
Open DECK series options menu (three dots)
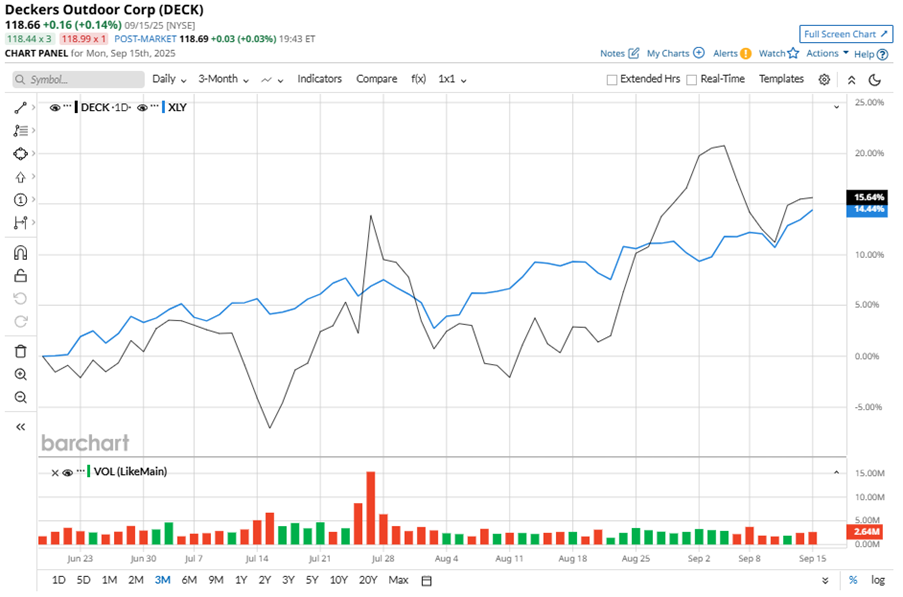[67, 106]
